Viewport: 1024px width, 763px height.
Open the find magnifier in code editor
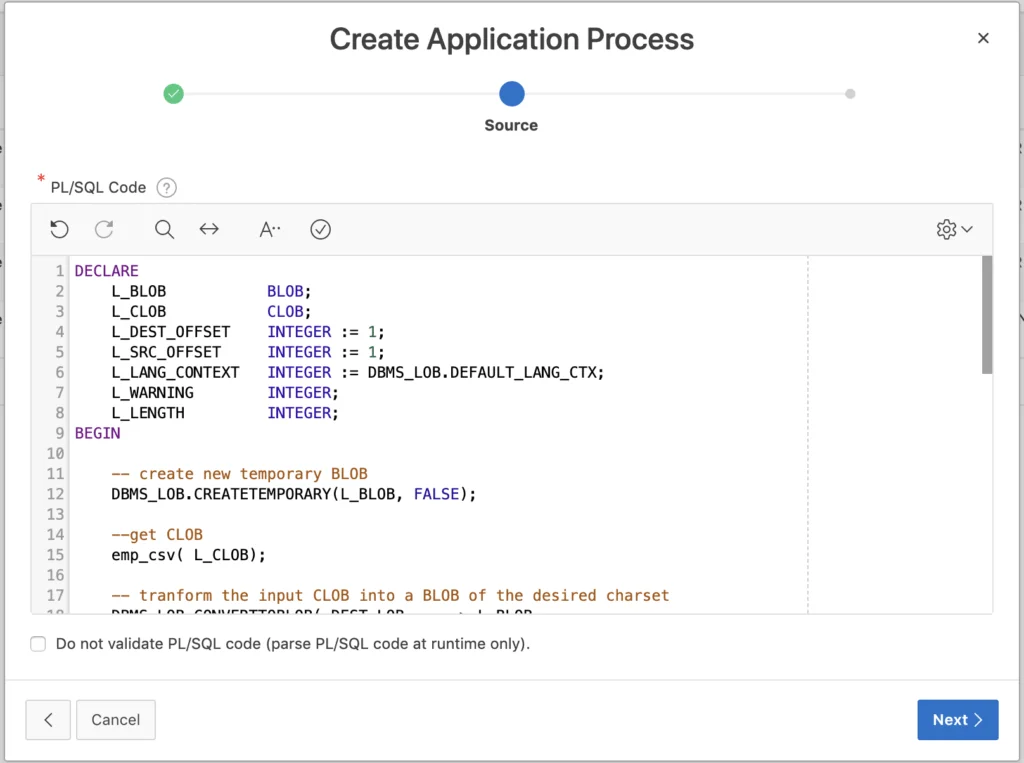click(x=164, y=229)
